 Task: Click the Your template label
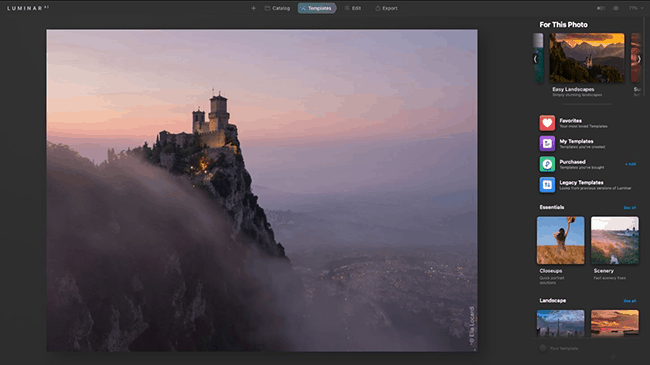click(564, 348)
